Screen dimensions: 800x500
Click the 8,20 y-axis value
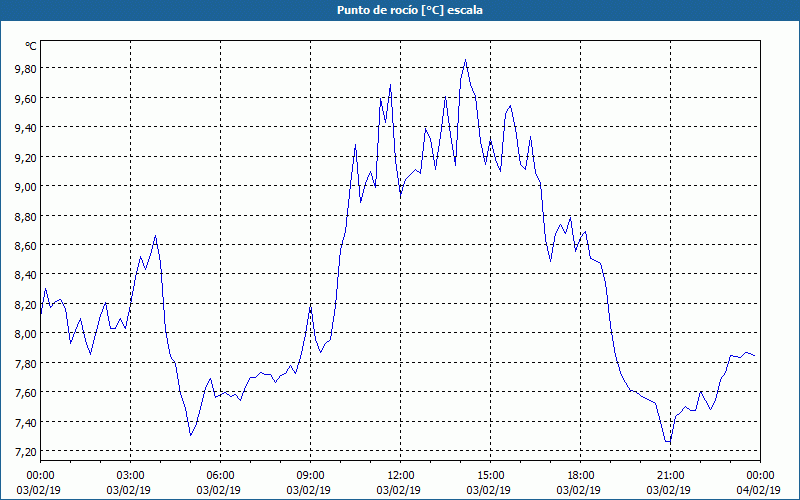pos(26,304)
